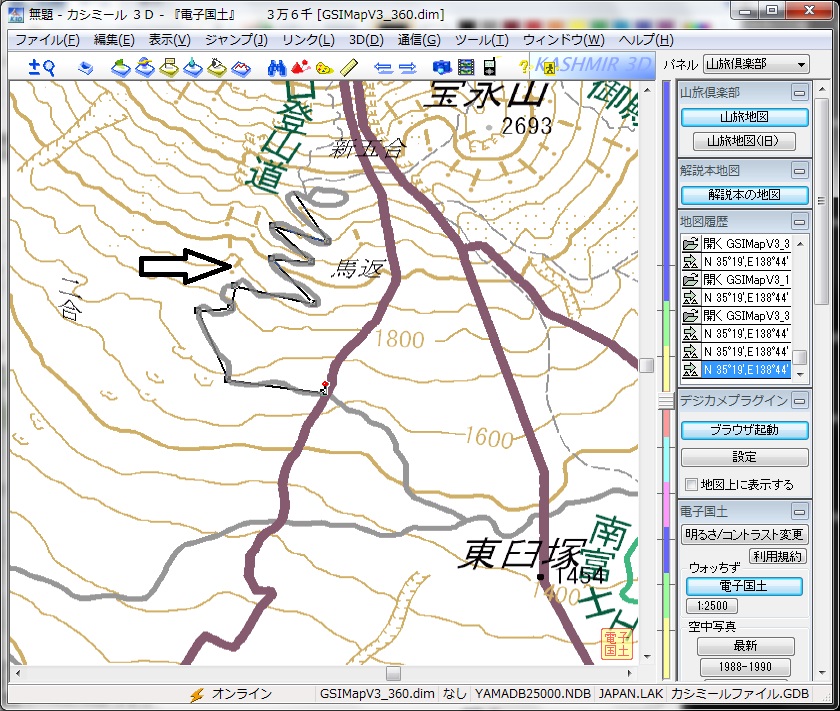Click the down arrow of the 地図履歴 list scrollbar
840x711 pixels.
(x=800, y=375)
